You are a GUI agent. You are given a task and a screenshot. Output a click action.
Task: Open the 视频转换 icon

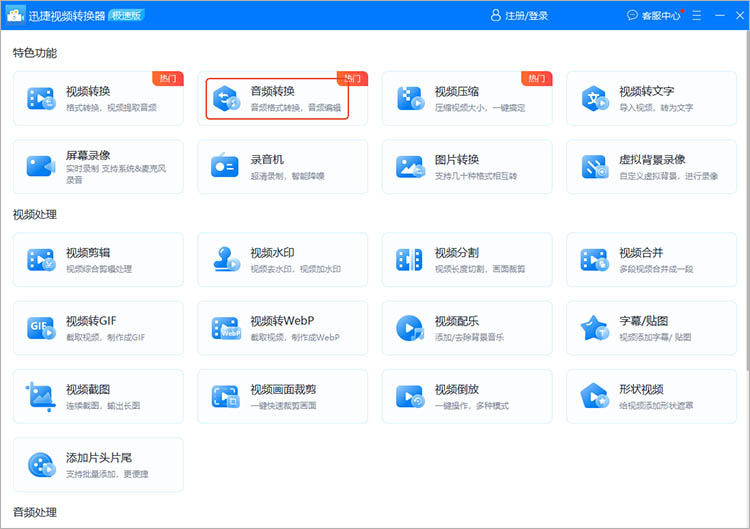click(41, 99)
